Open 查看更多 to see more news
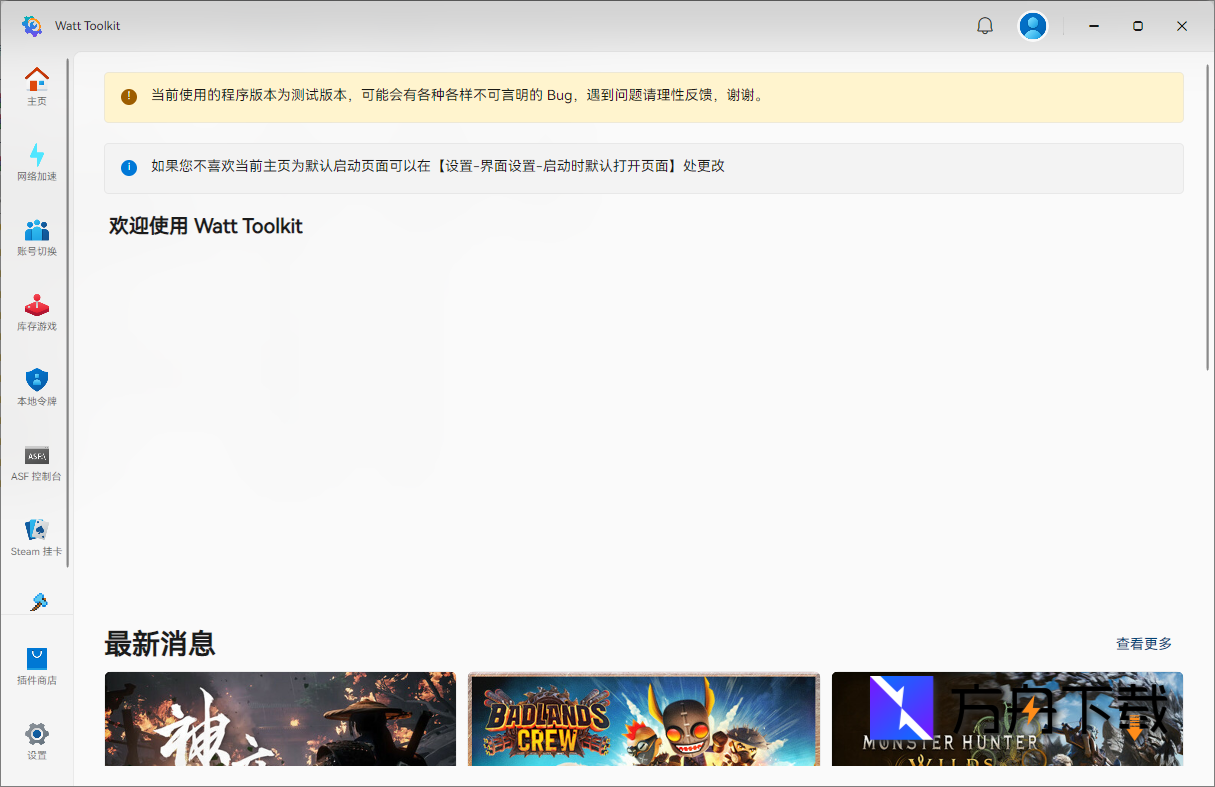Screen dimensions: 1215x787 (1144, 643)
